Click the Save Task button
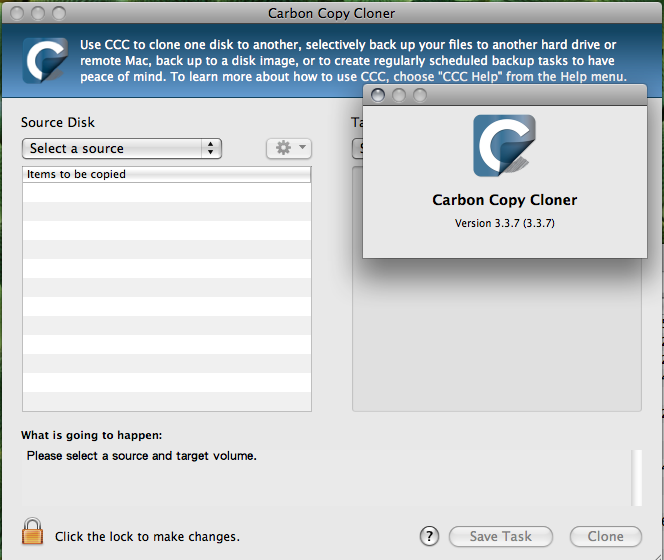 (501, 536)
